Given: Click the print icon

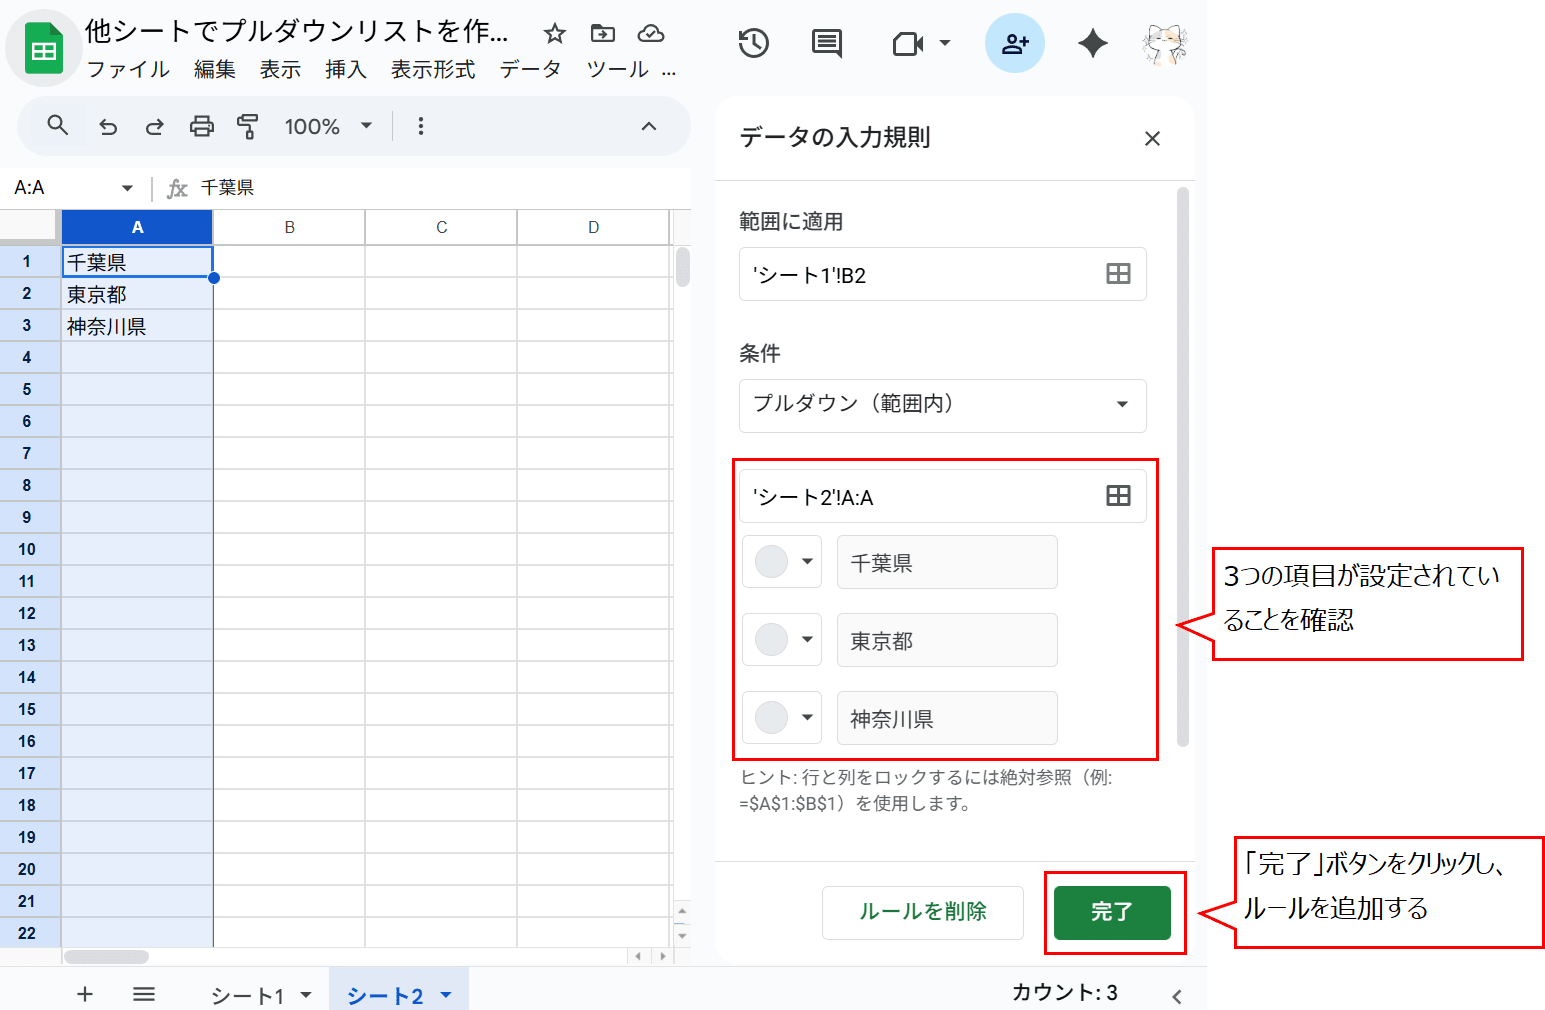Looking at the screenshot, I should click(x=201, y=126).
